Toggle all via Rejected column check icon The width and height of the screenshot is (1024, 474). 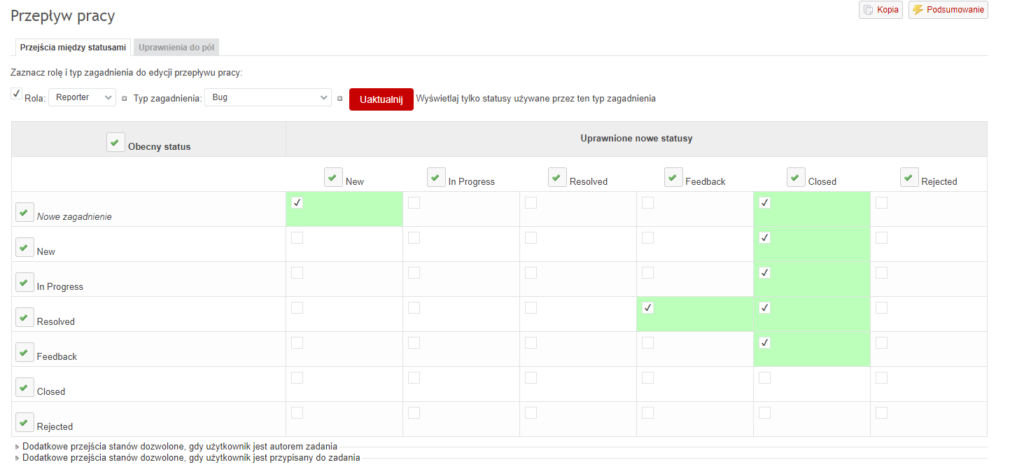[x=909, y=177]
